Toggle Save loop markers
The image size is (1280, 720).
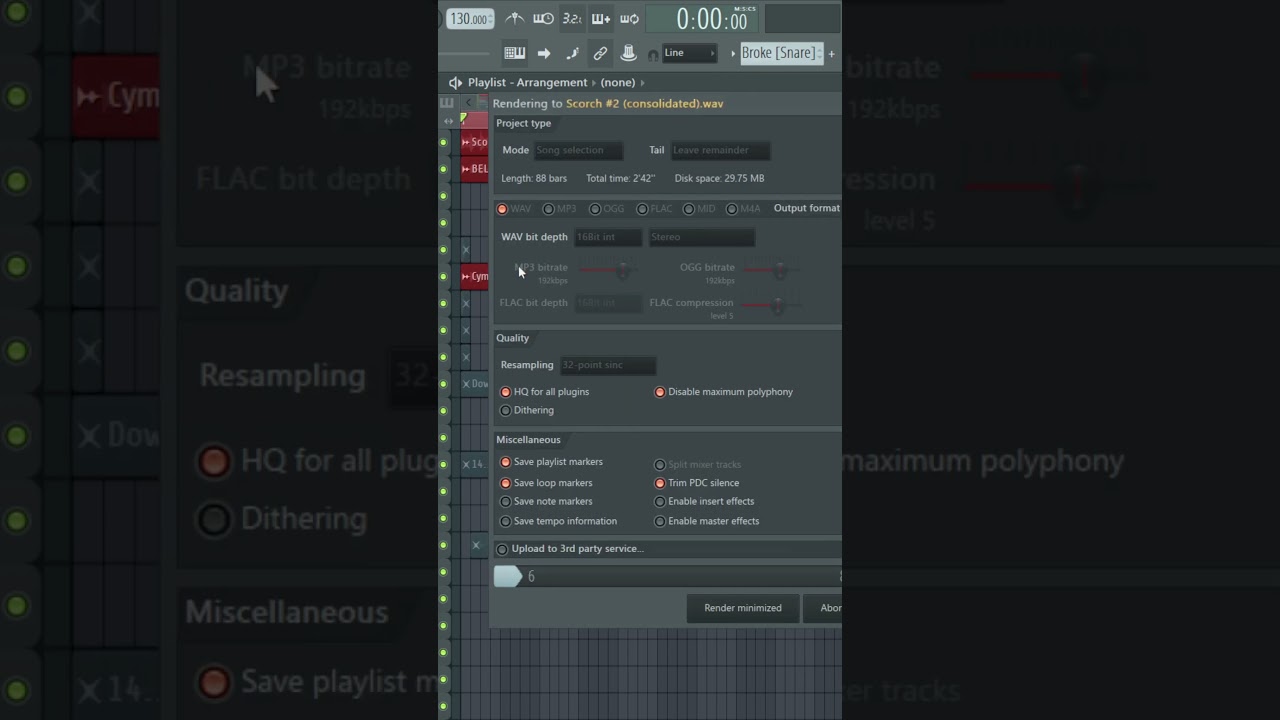click(546, 483)
